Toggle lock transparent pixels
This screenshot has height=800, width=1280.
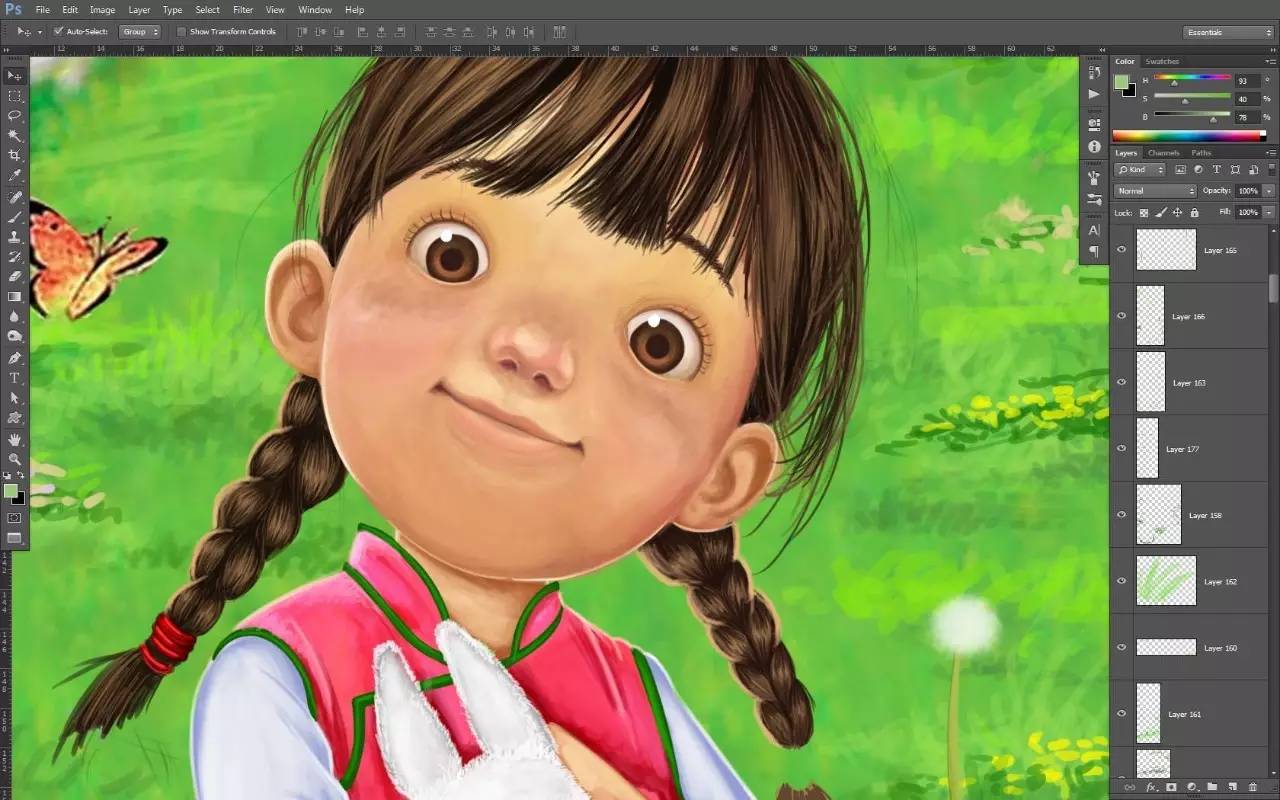(1144, 212)
